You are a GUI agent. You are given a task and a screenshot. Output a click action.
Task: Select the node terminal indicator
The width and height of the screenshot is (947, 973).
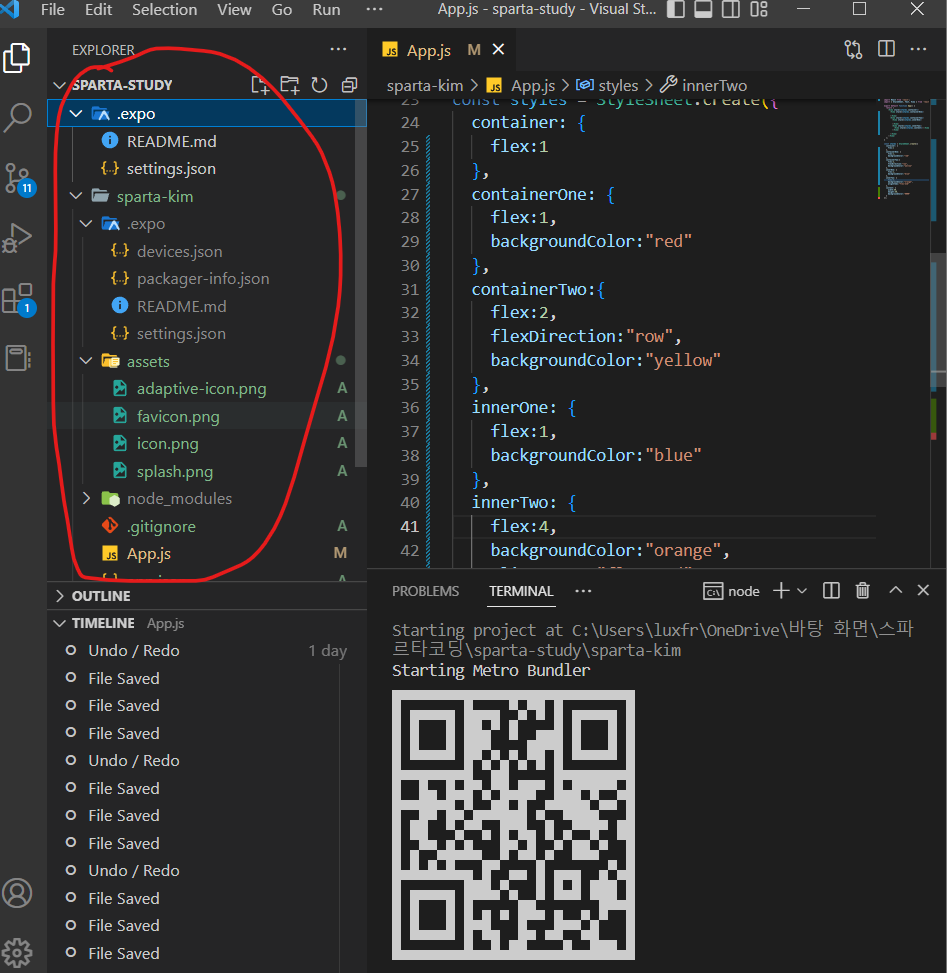coord(731,591)
